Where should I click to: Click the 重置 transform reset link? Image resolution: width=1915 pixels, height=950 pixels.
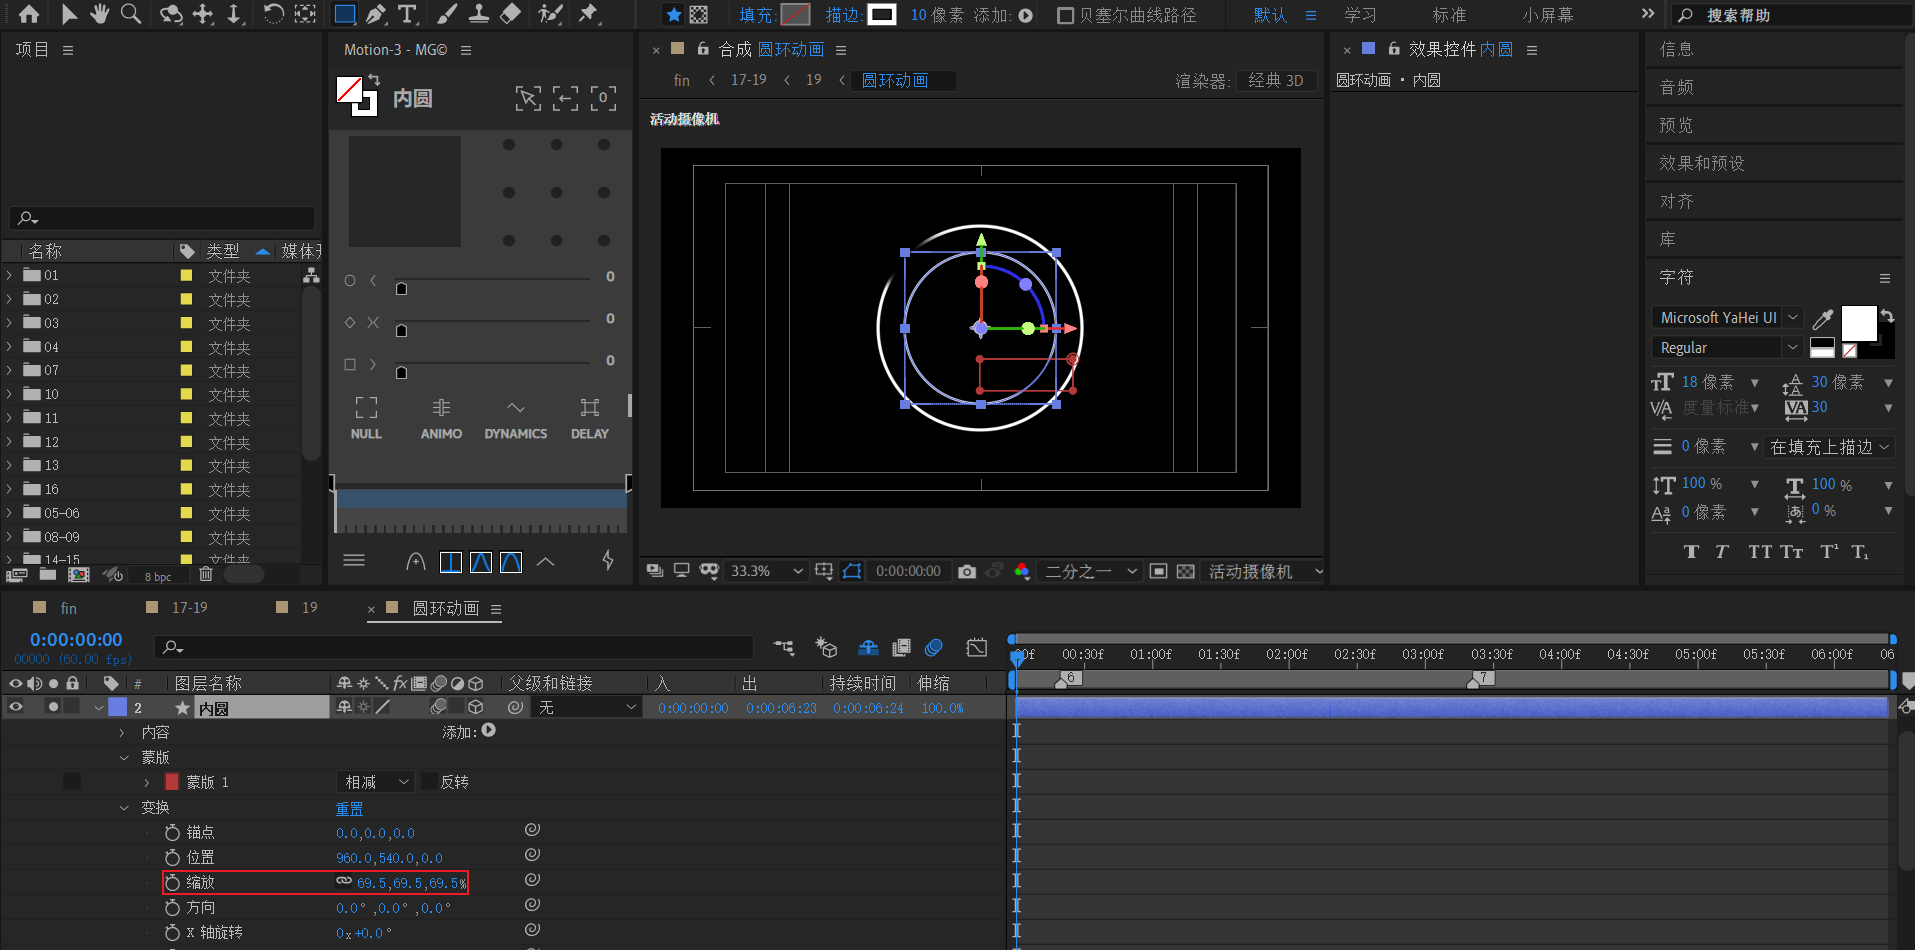click(349, 808)
